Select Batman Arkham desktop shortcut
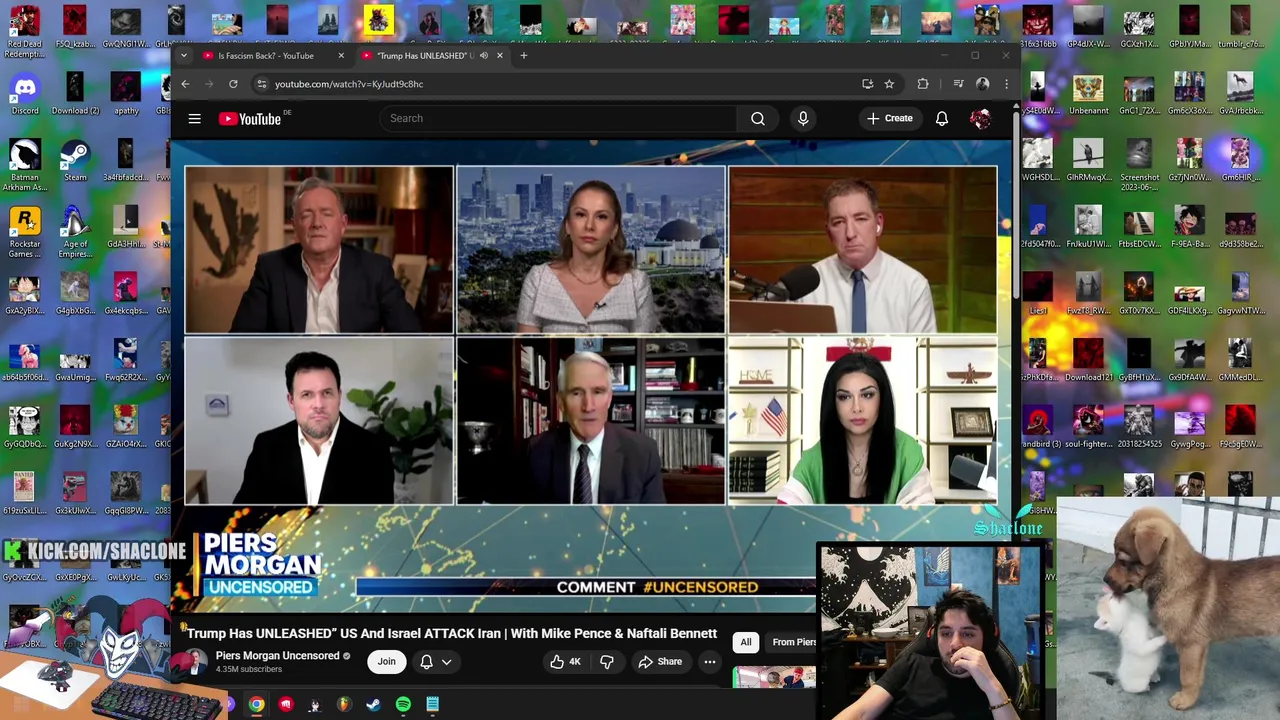Viewport: 1280px width, 720px height. pos(25,165)
